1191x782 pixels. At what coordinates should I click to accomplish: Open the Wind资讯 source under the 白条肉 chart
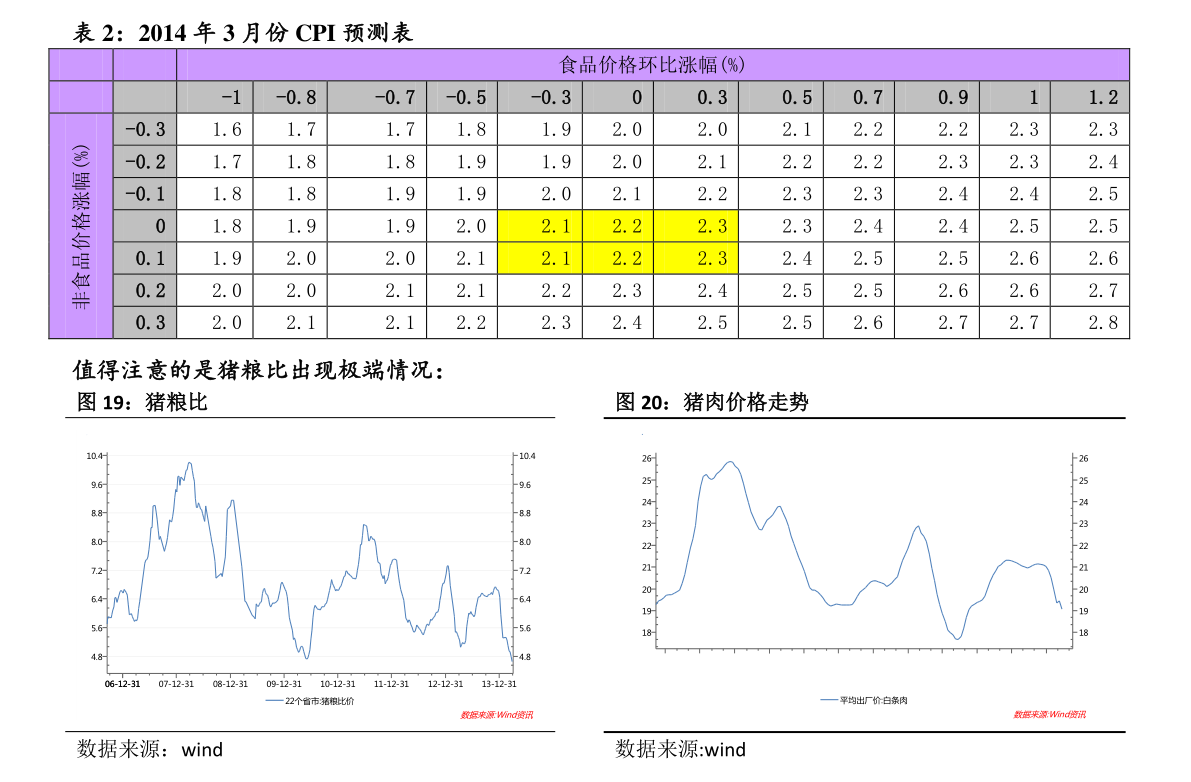1050,714
